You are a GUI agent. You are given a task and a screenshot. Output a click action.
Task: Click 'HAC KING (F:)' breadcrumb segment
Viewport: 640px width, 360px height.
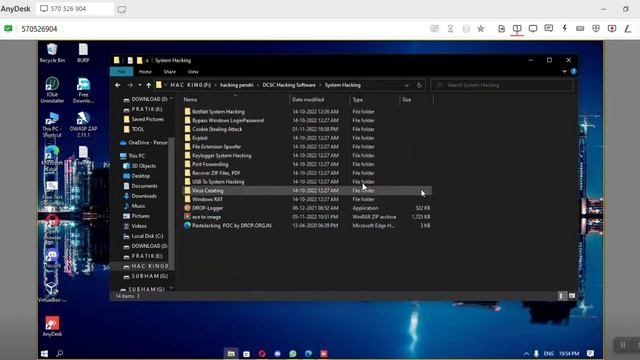coord(191,85)
